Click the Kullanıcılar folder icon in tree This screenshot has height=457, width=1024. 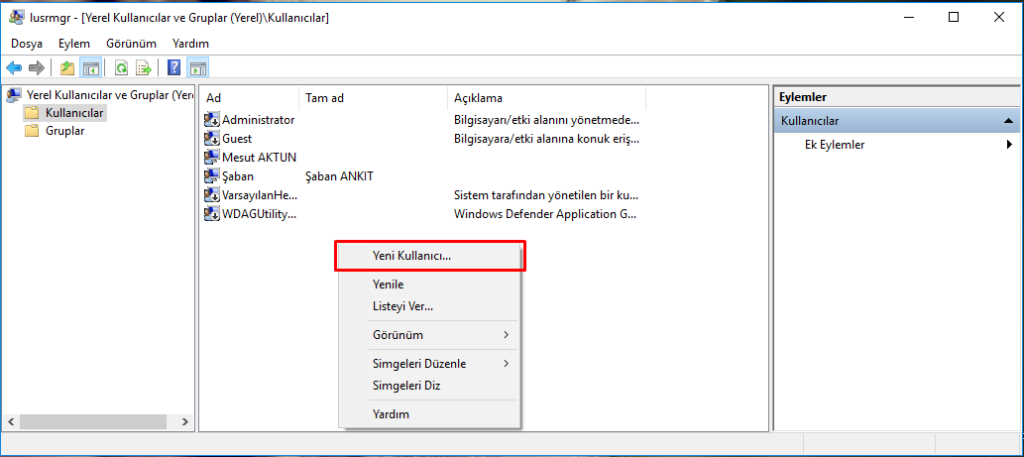(32, 113)
